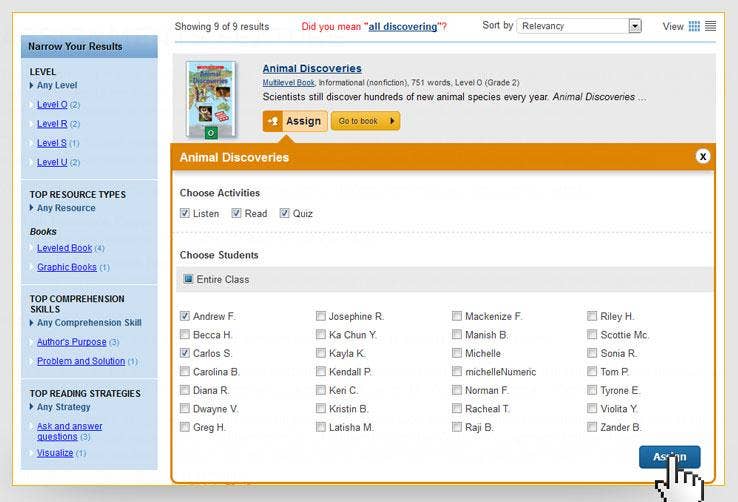Open the Sort by Relevancy dropdown
738x502 pixels.
579,26
